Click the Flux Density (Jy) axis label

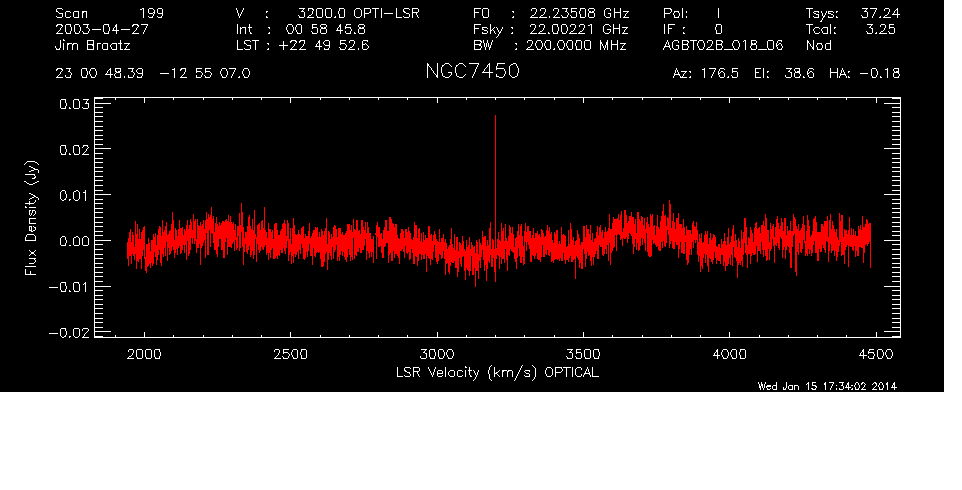(31, 218)
